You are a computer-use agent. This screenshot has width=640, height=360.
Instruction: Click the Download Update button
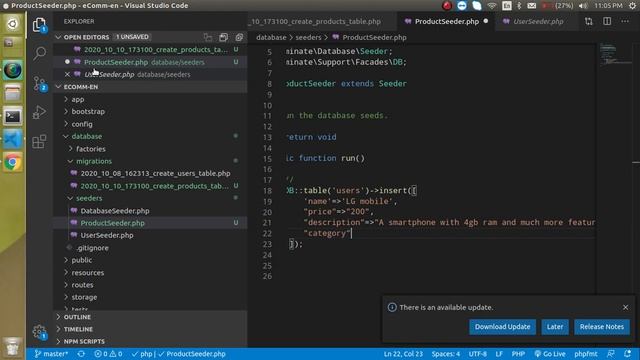pyautogui.click(x=502, y=327)
